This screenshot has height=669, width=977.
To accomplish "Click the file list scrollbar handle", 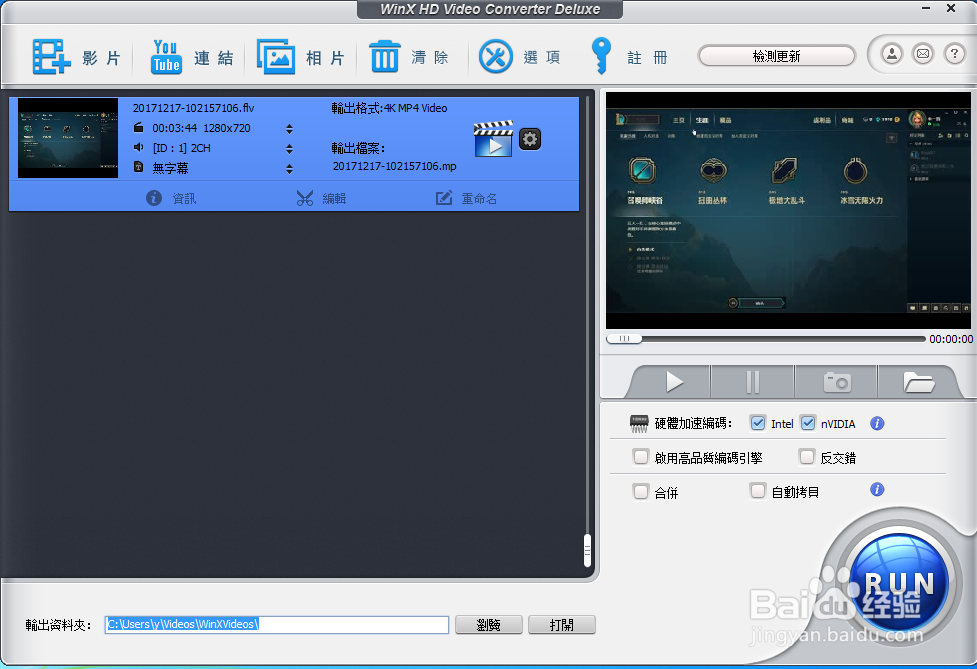I will pyautogui.click(x=587, y=551).
